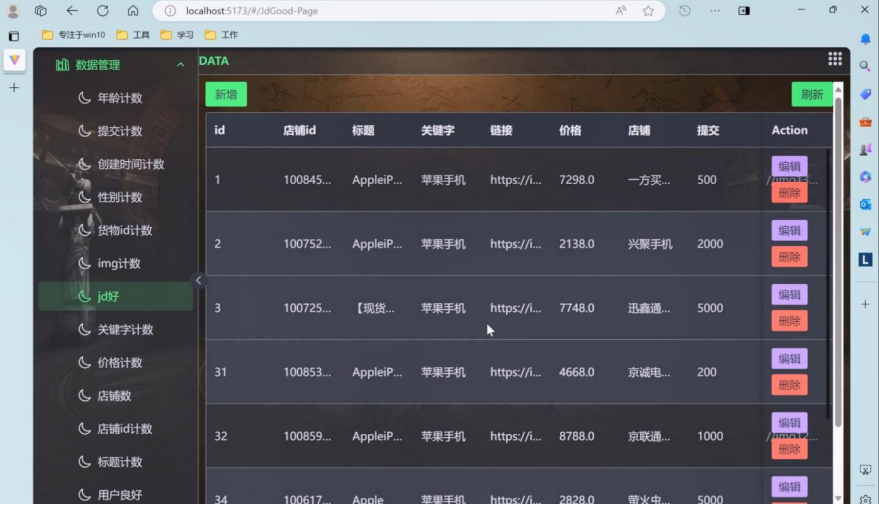Click the 新增 button
Image resolution: width=879 pixels, height=505 pixels.
(x=226, y=95)
